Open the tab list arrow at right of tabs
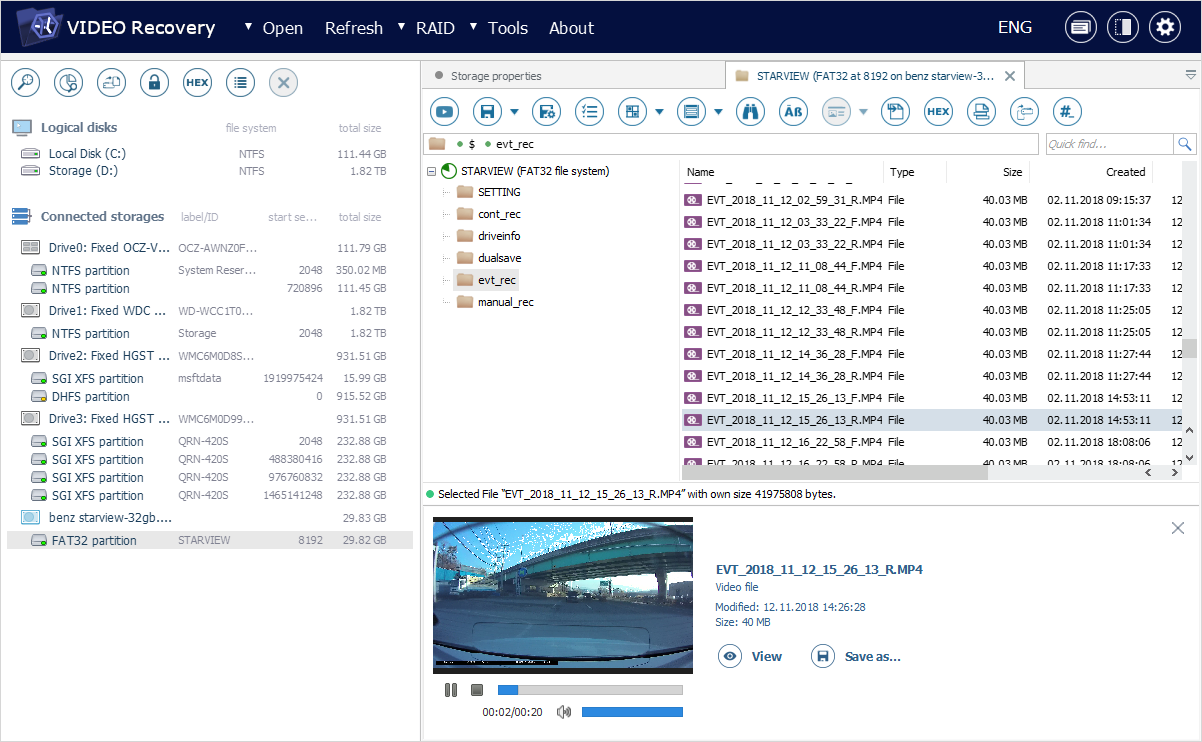The image size is (1202, 742). pos(1190,75)
